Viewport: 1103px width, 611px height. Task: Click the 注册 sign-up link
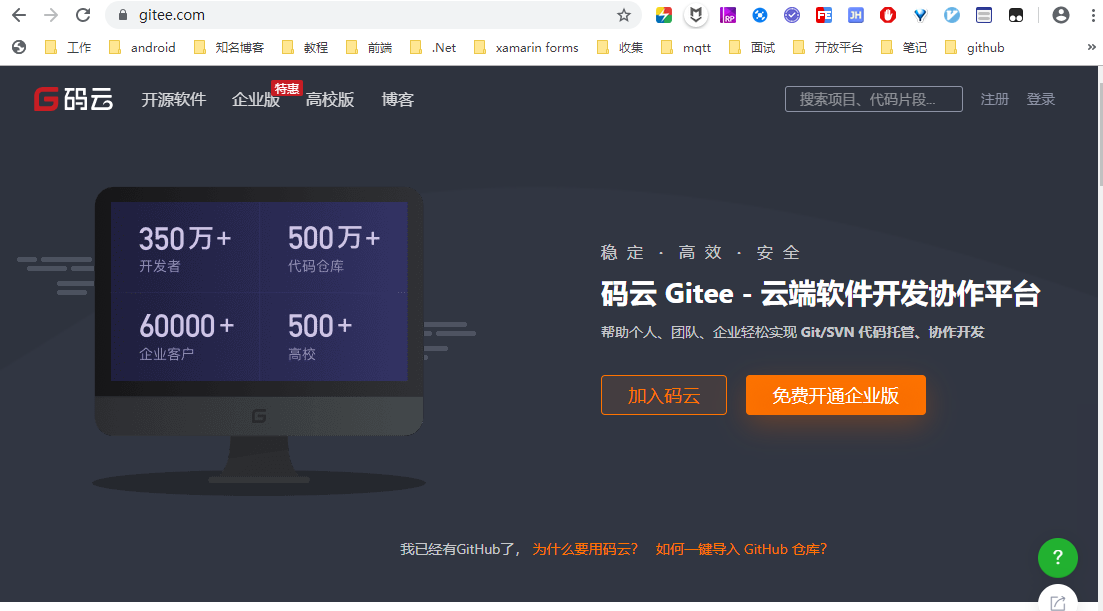995,99
